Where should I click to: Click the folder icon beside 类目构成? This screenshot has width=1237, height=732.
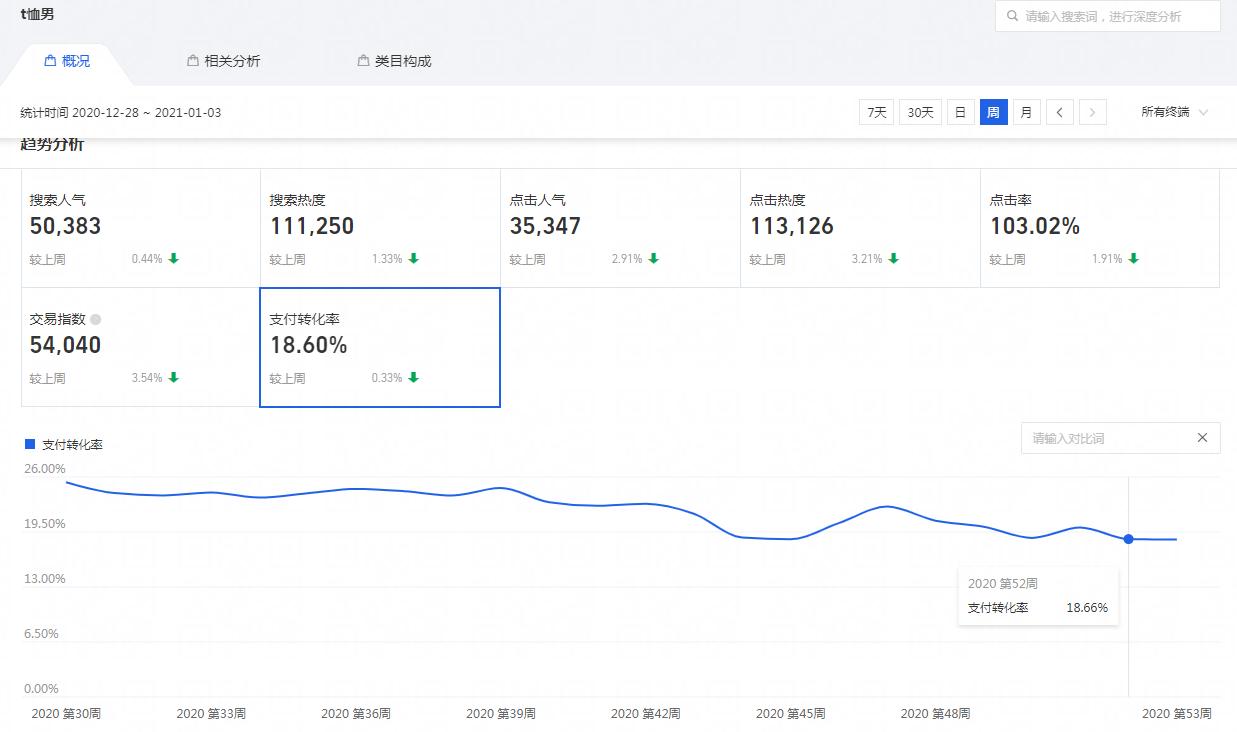click(x=361, y=60)
